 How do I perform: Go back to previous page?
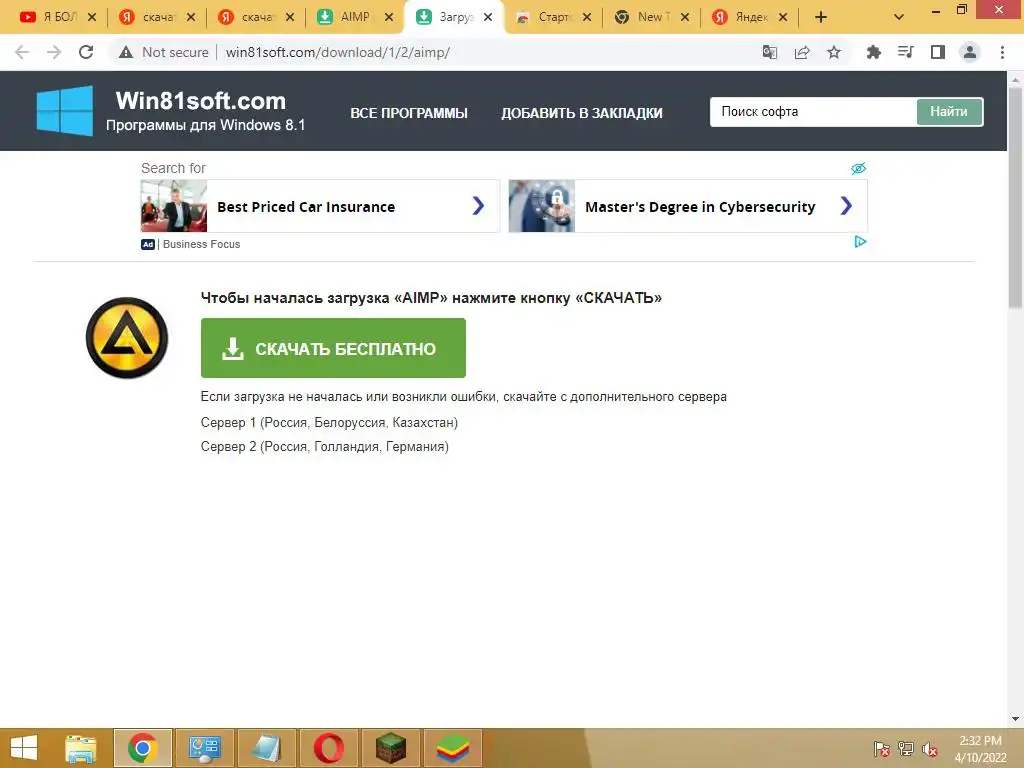pyautogui.click(x=22, y=52)
